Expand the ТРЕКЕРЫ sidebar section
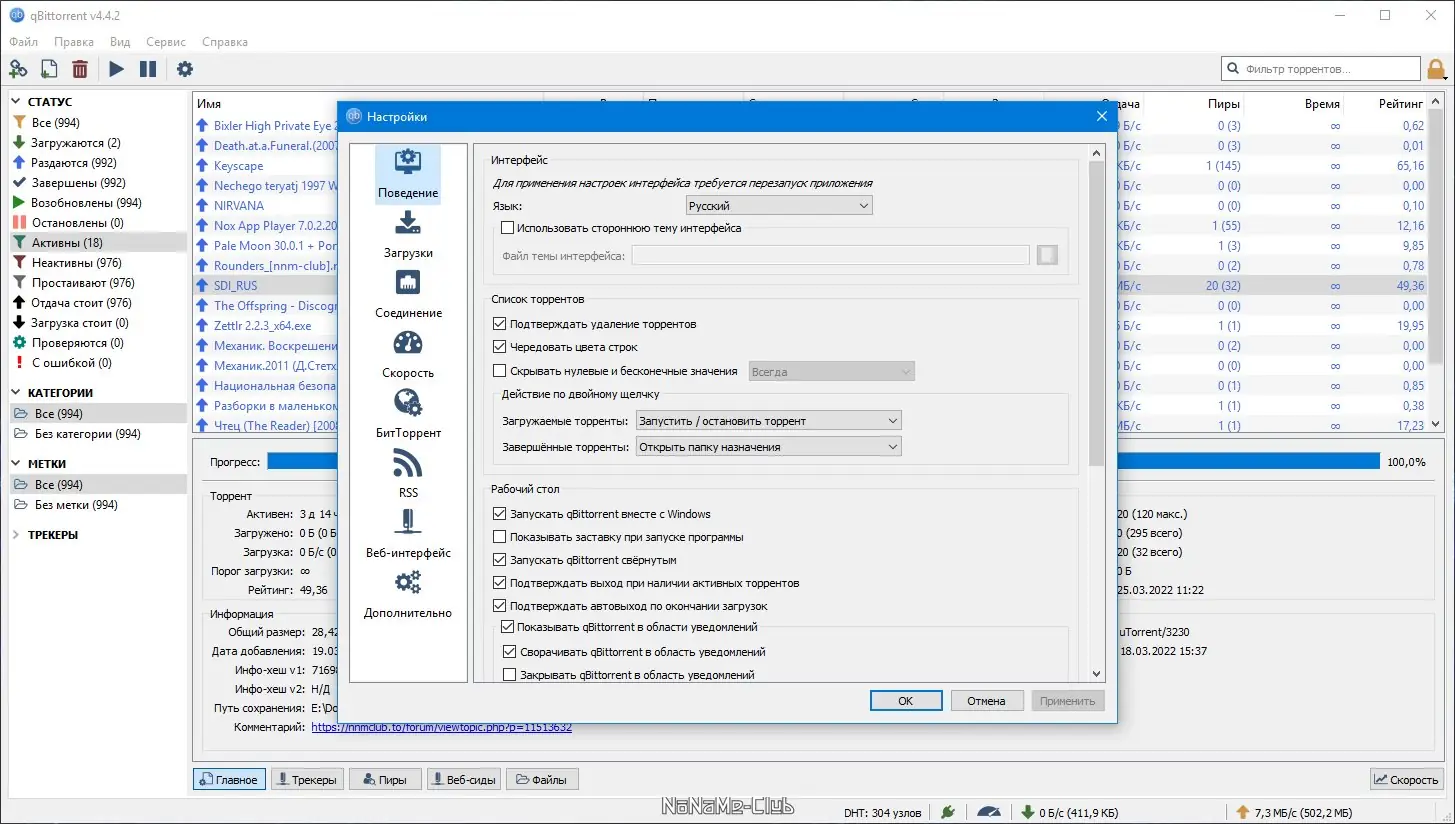This screenshot has width=1455, height=824. coord(16,535)
